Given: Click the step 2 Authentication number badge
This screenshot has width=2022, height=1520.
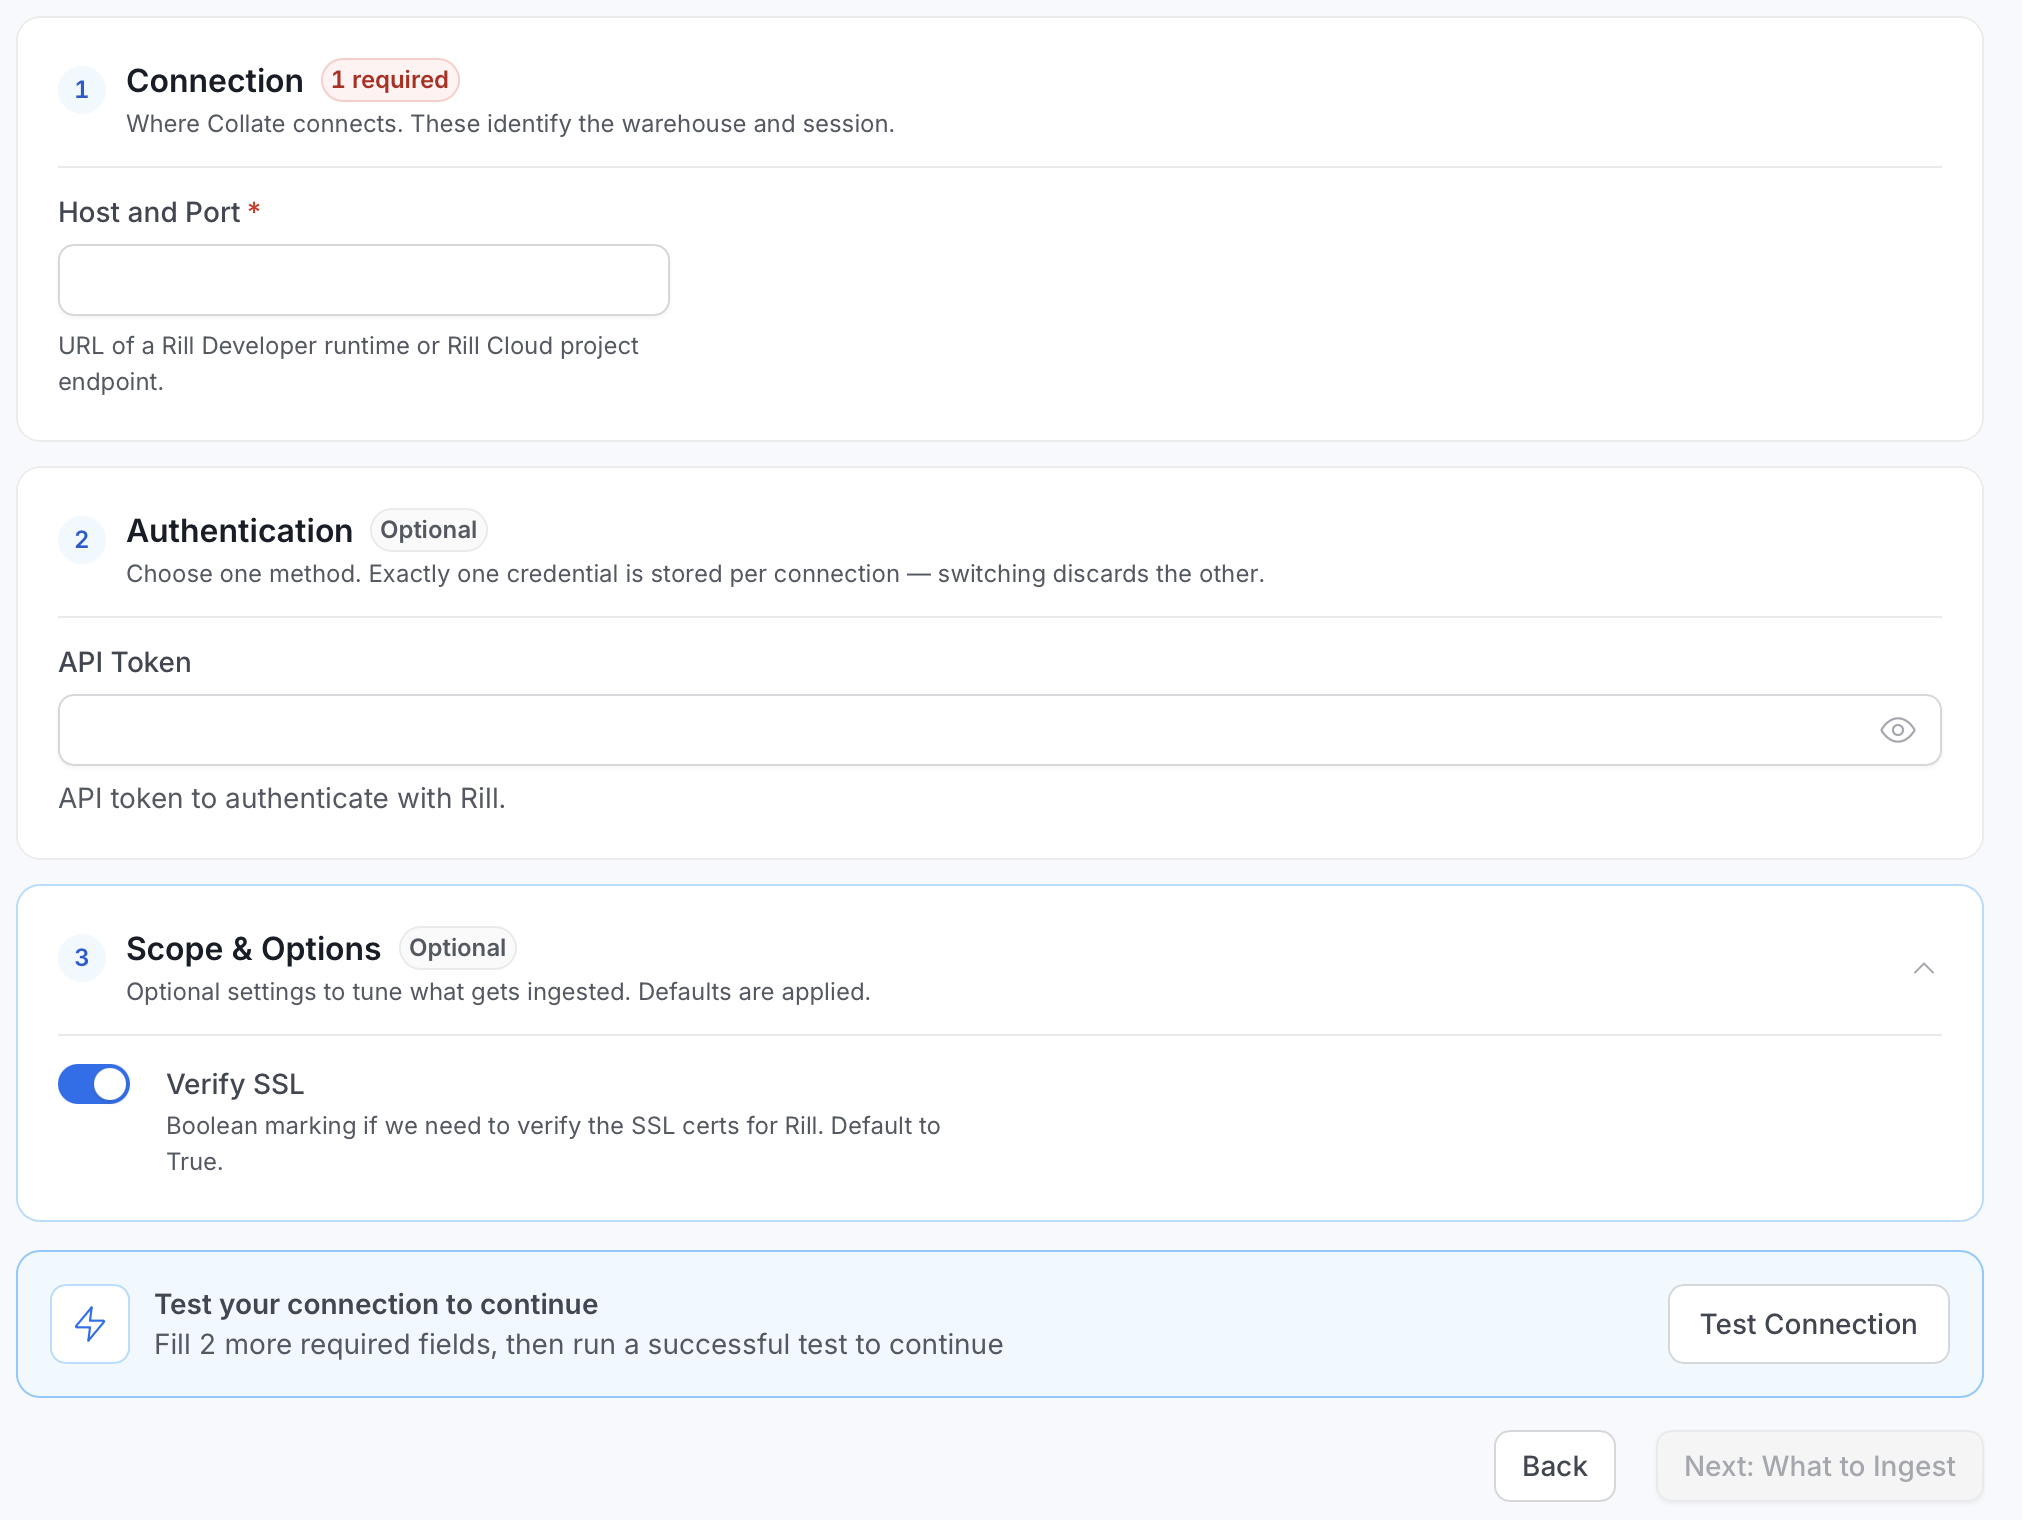Looking at the screenshot, I should point(82,540).
